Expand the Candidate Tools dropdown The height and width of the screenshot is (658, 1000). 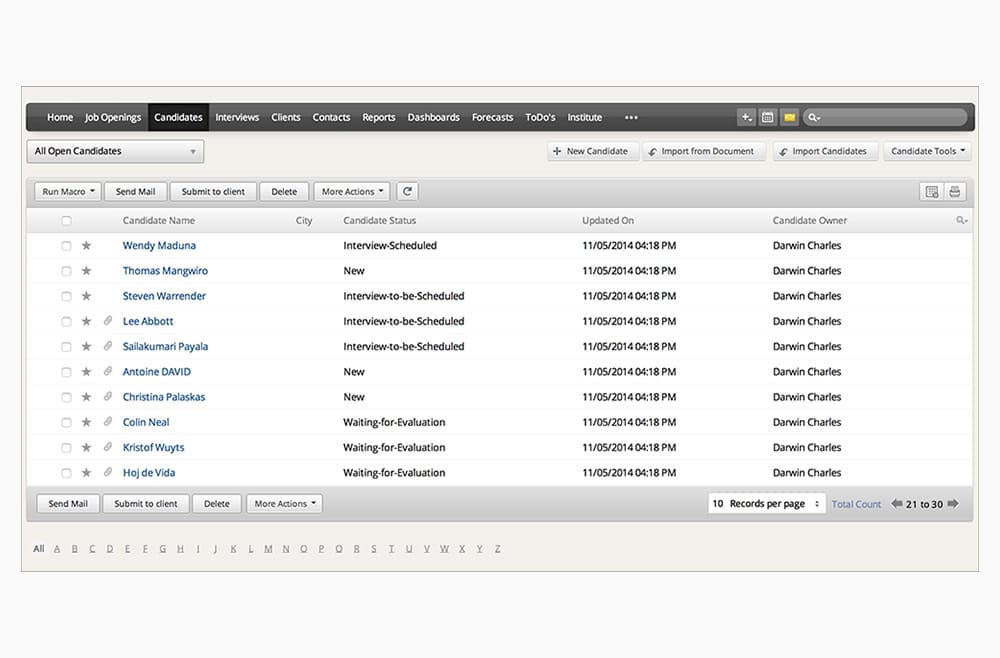pyautogui.click(x=927, y=151)
